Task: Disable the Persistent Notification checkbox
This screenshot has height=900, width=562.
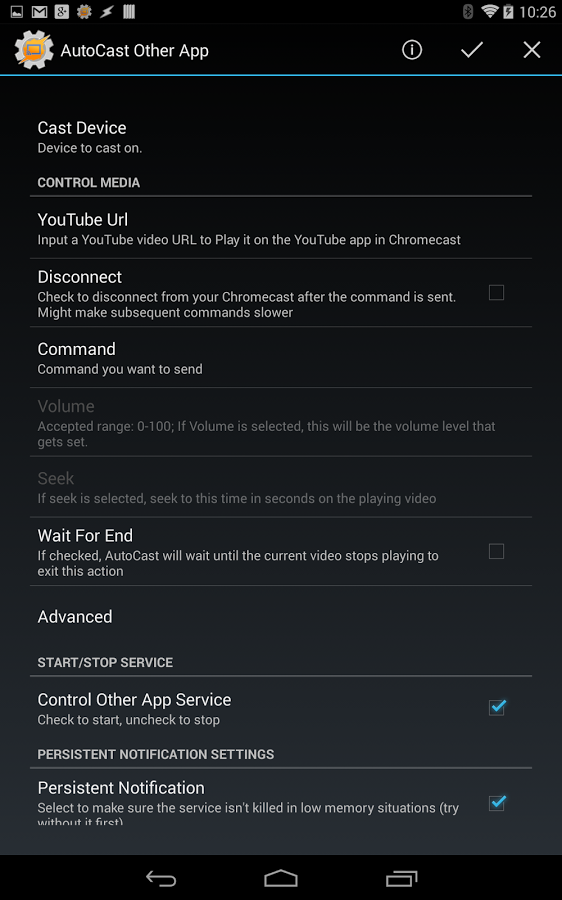Action: [497, 802]
